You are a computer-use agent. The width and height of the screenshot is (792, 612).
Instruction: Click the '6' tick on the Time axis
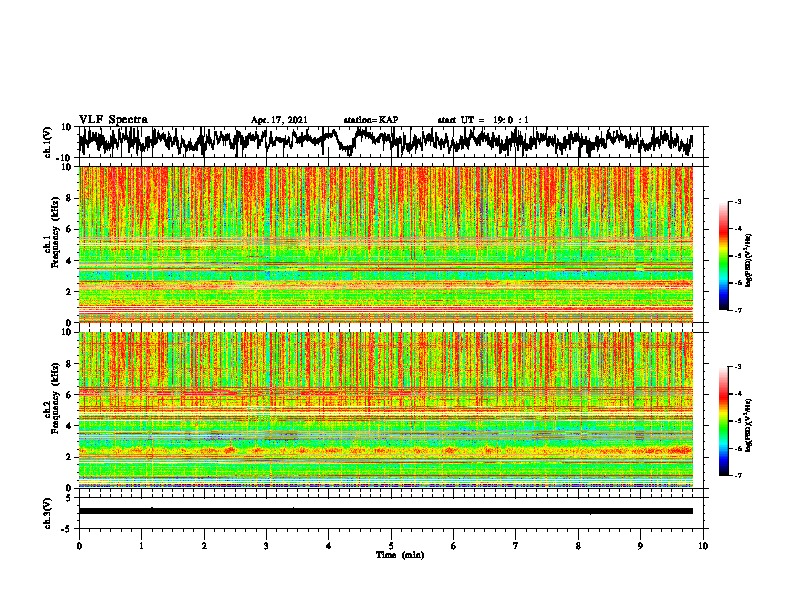454,546
